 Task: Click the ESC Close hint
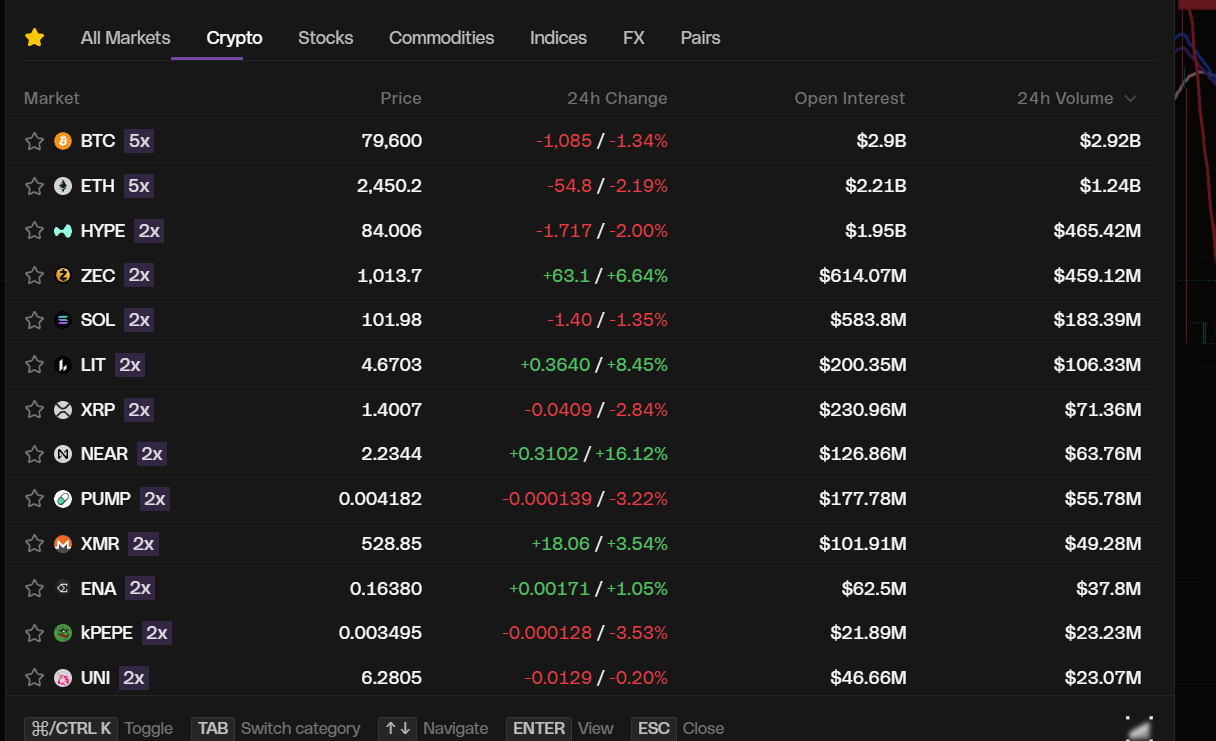click(x=678, y=728)
